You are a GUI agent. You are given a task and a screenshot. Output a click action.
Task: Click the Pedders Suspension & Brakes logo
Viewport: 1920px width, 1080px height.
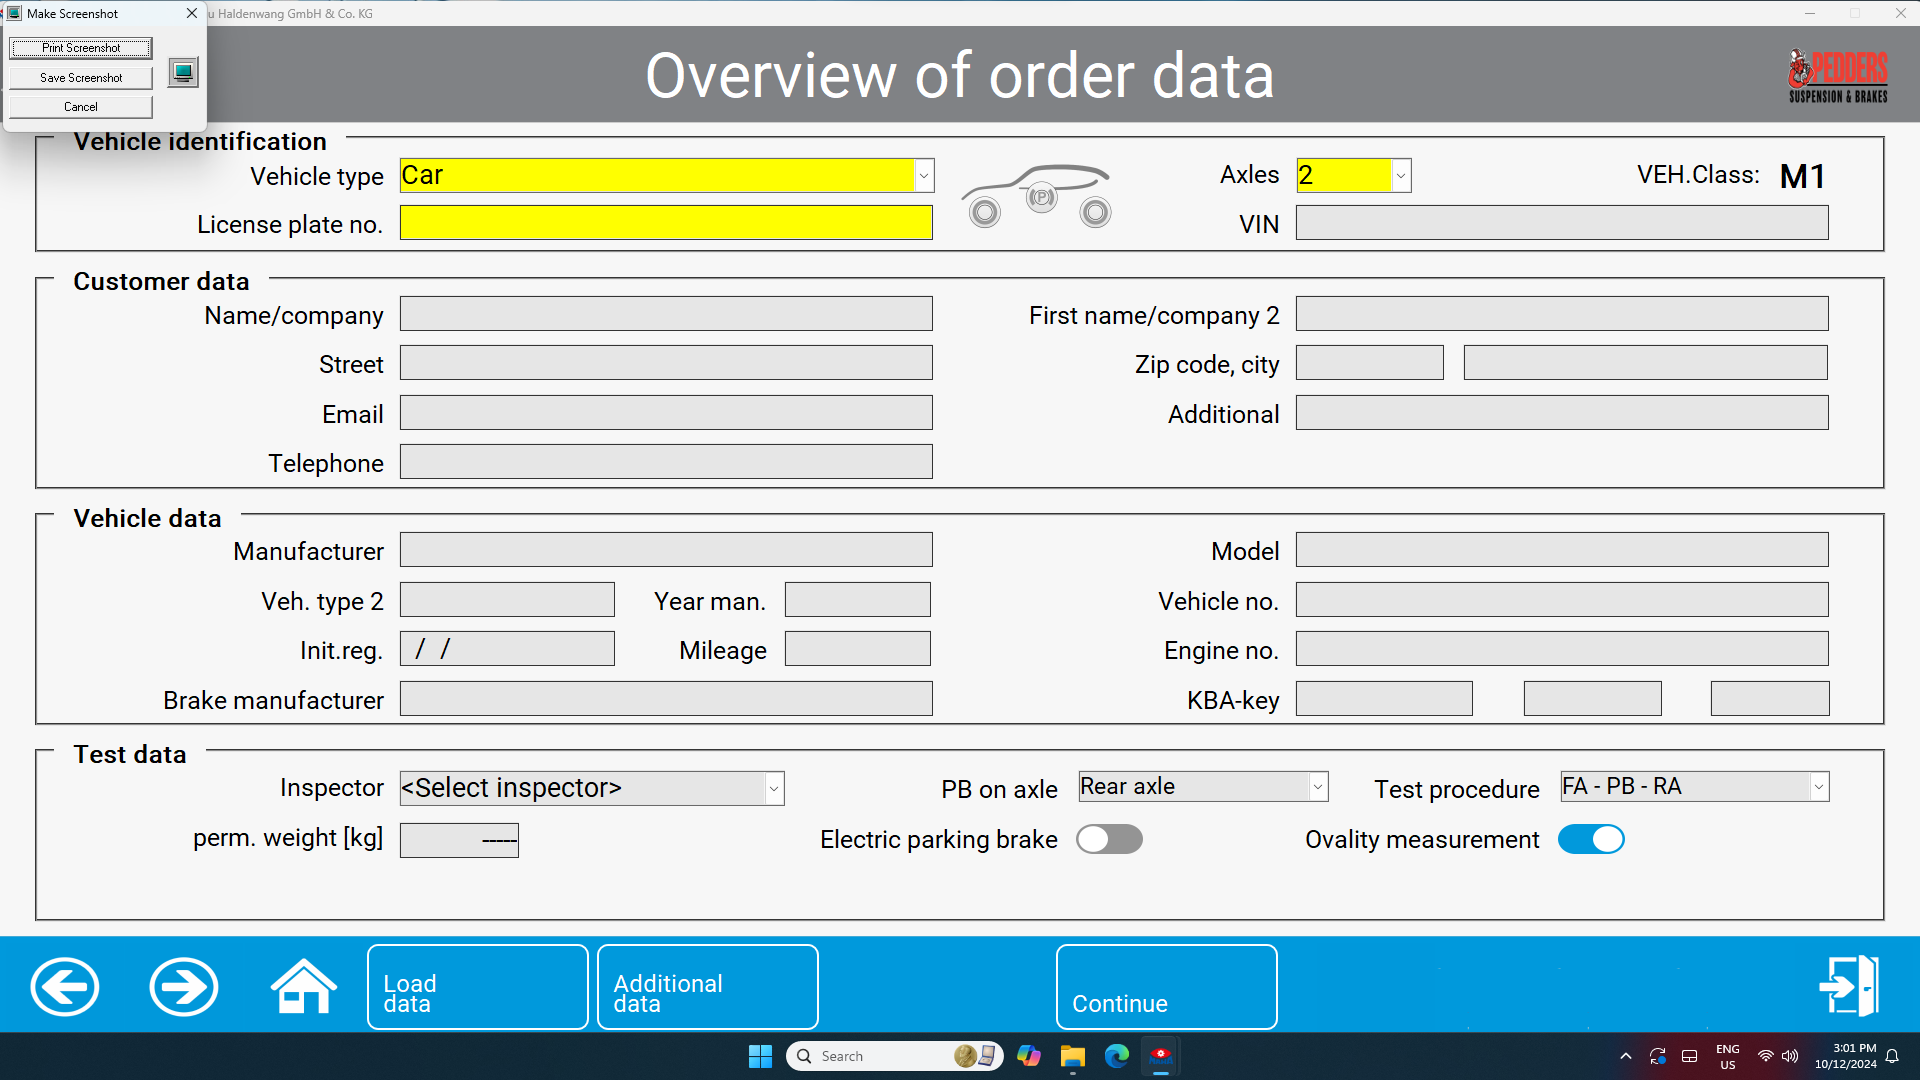click(1837, 76)
